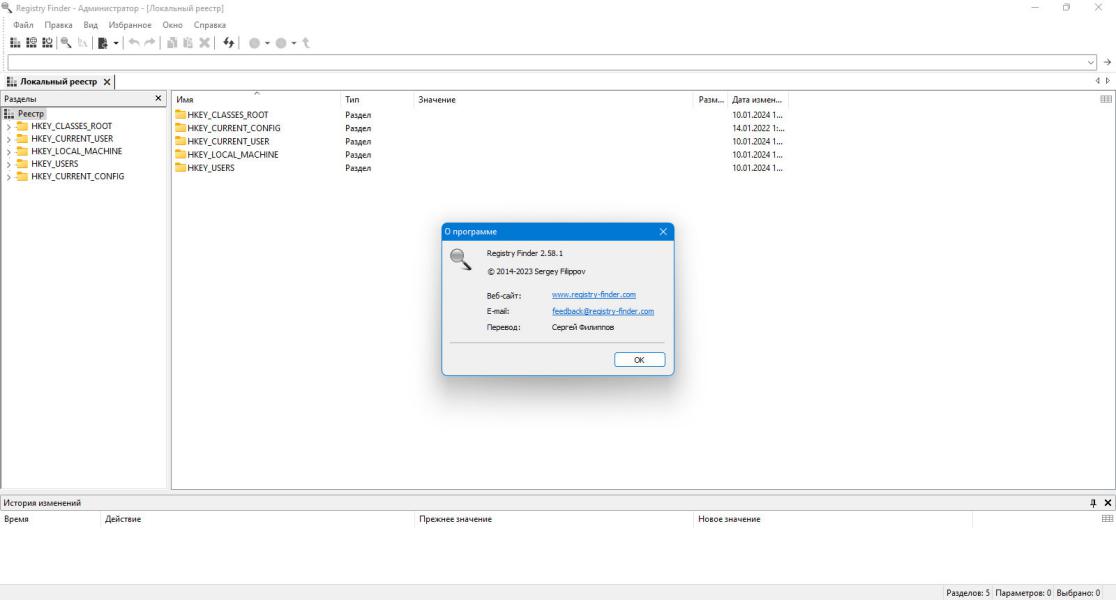
Task: Sort by the Дата измен... column header
Action: pos(757,100)
